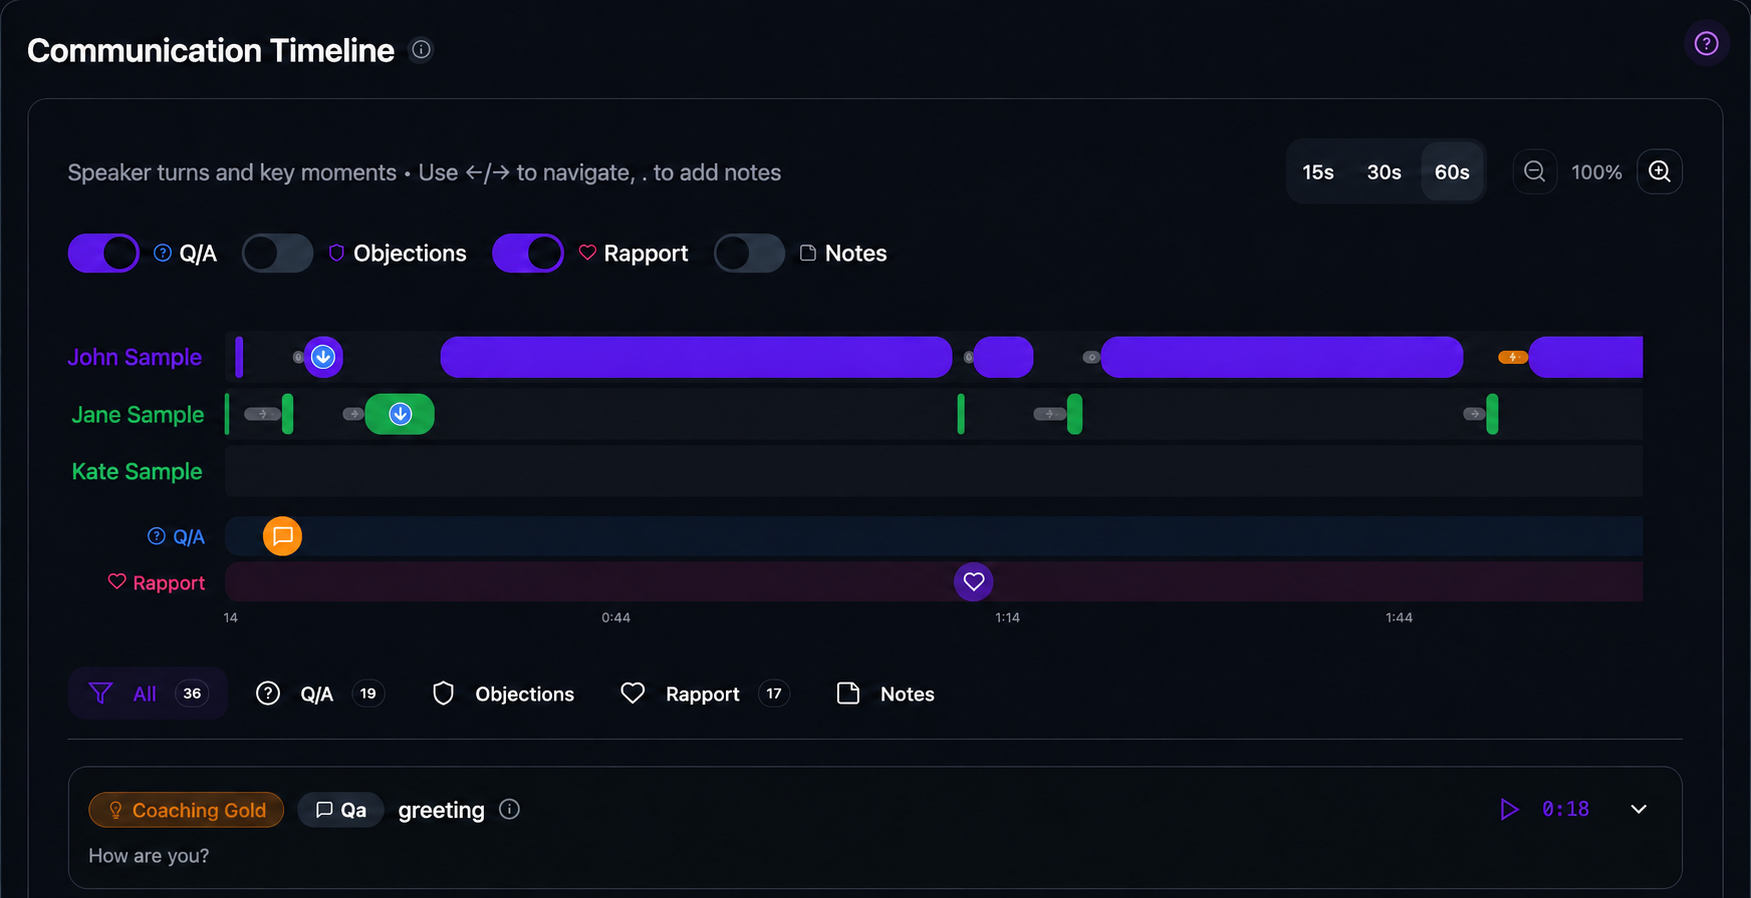
Task: Click the 100% zoom level readout
Action: [x=1596, y=172]
